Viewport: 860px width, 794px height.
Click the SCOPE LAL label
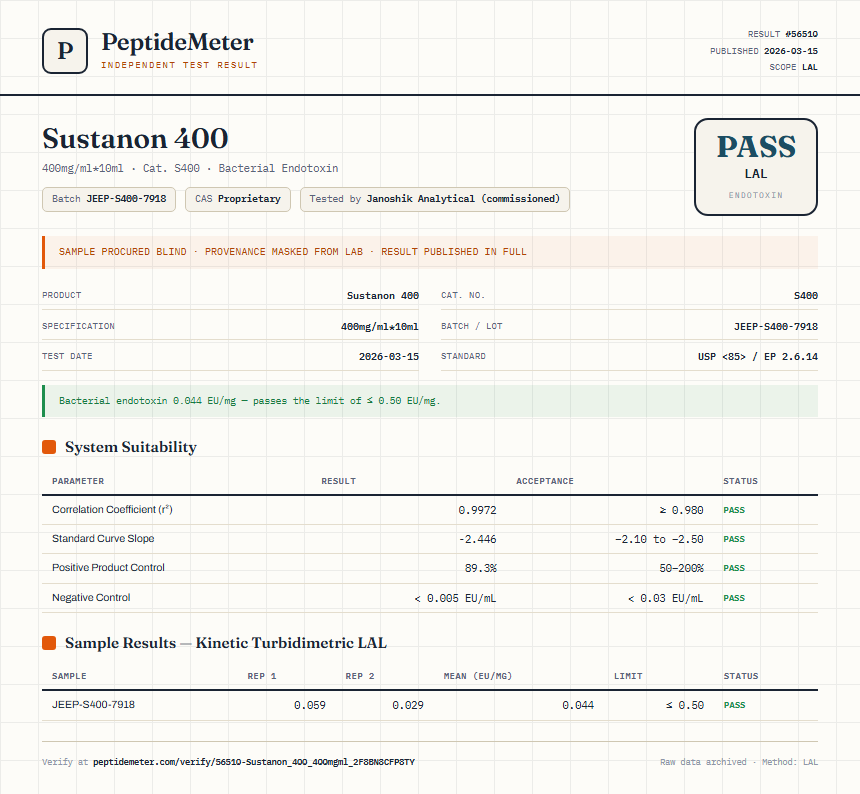(x=793, y=67)
